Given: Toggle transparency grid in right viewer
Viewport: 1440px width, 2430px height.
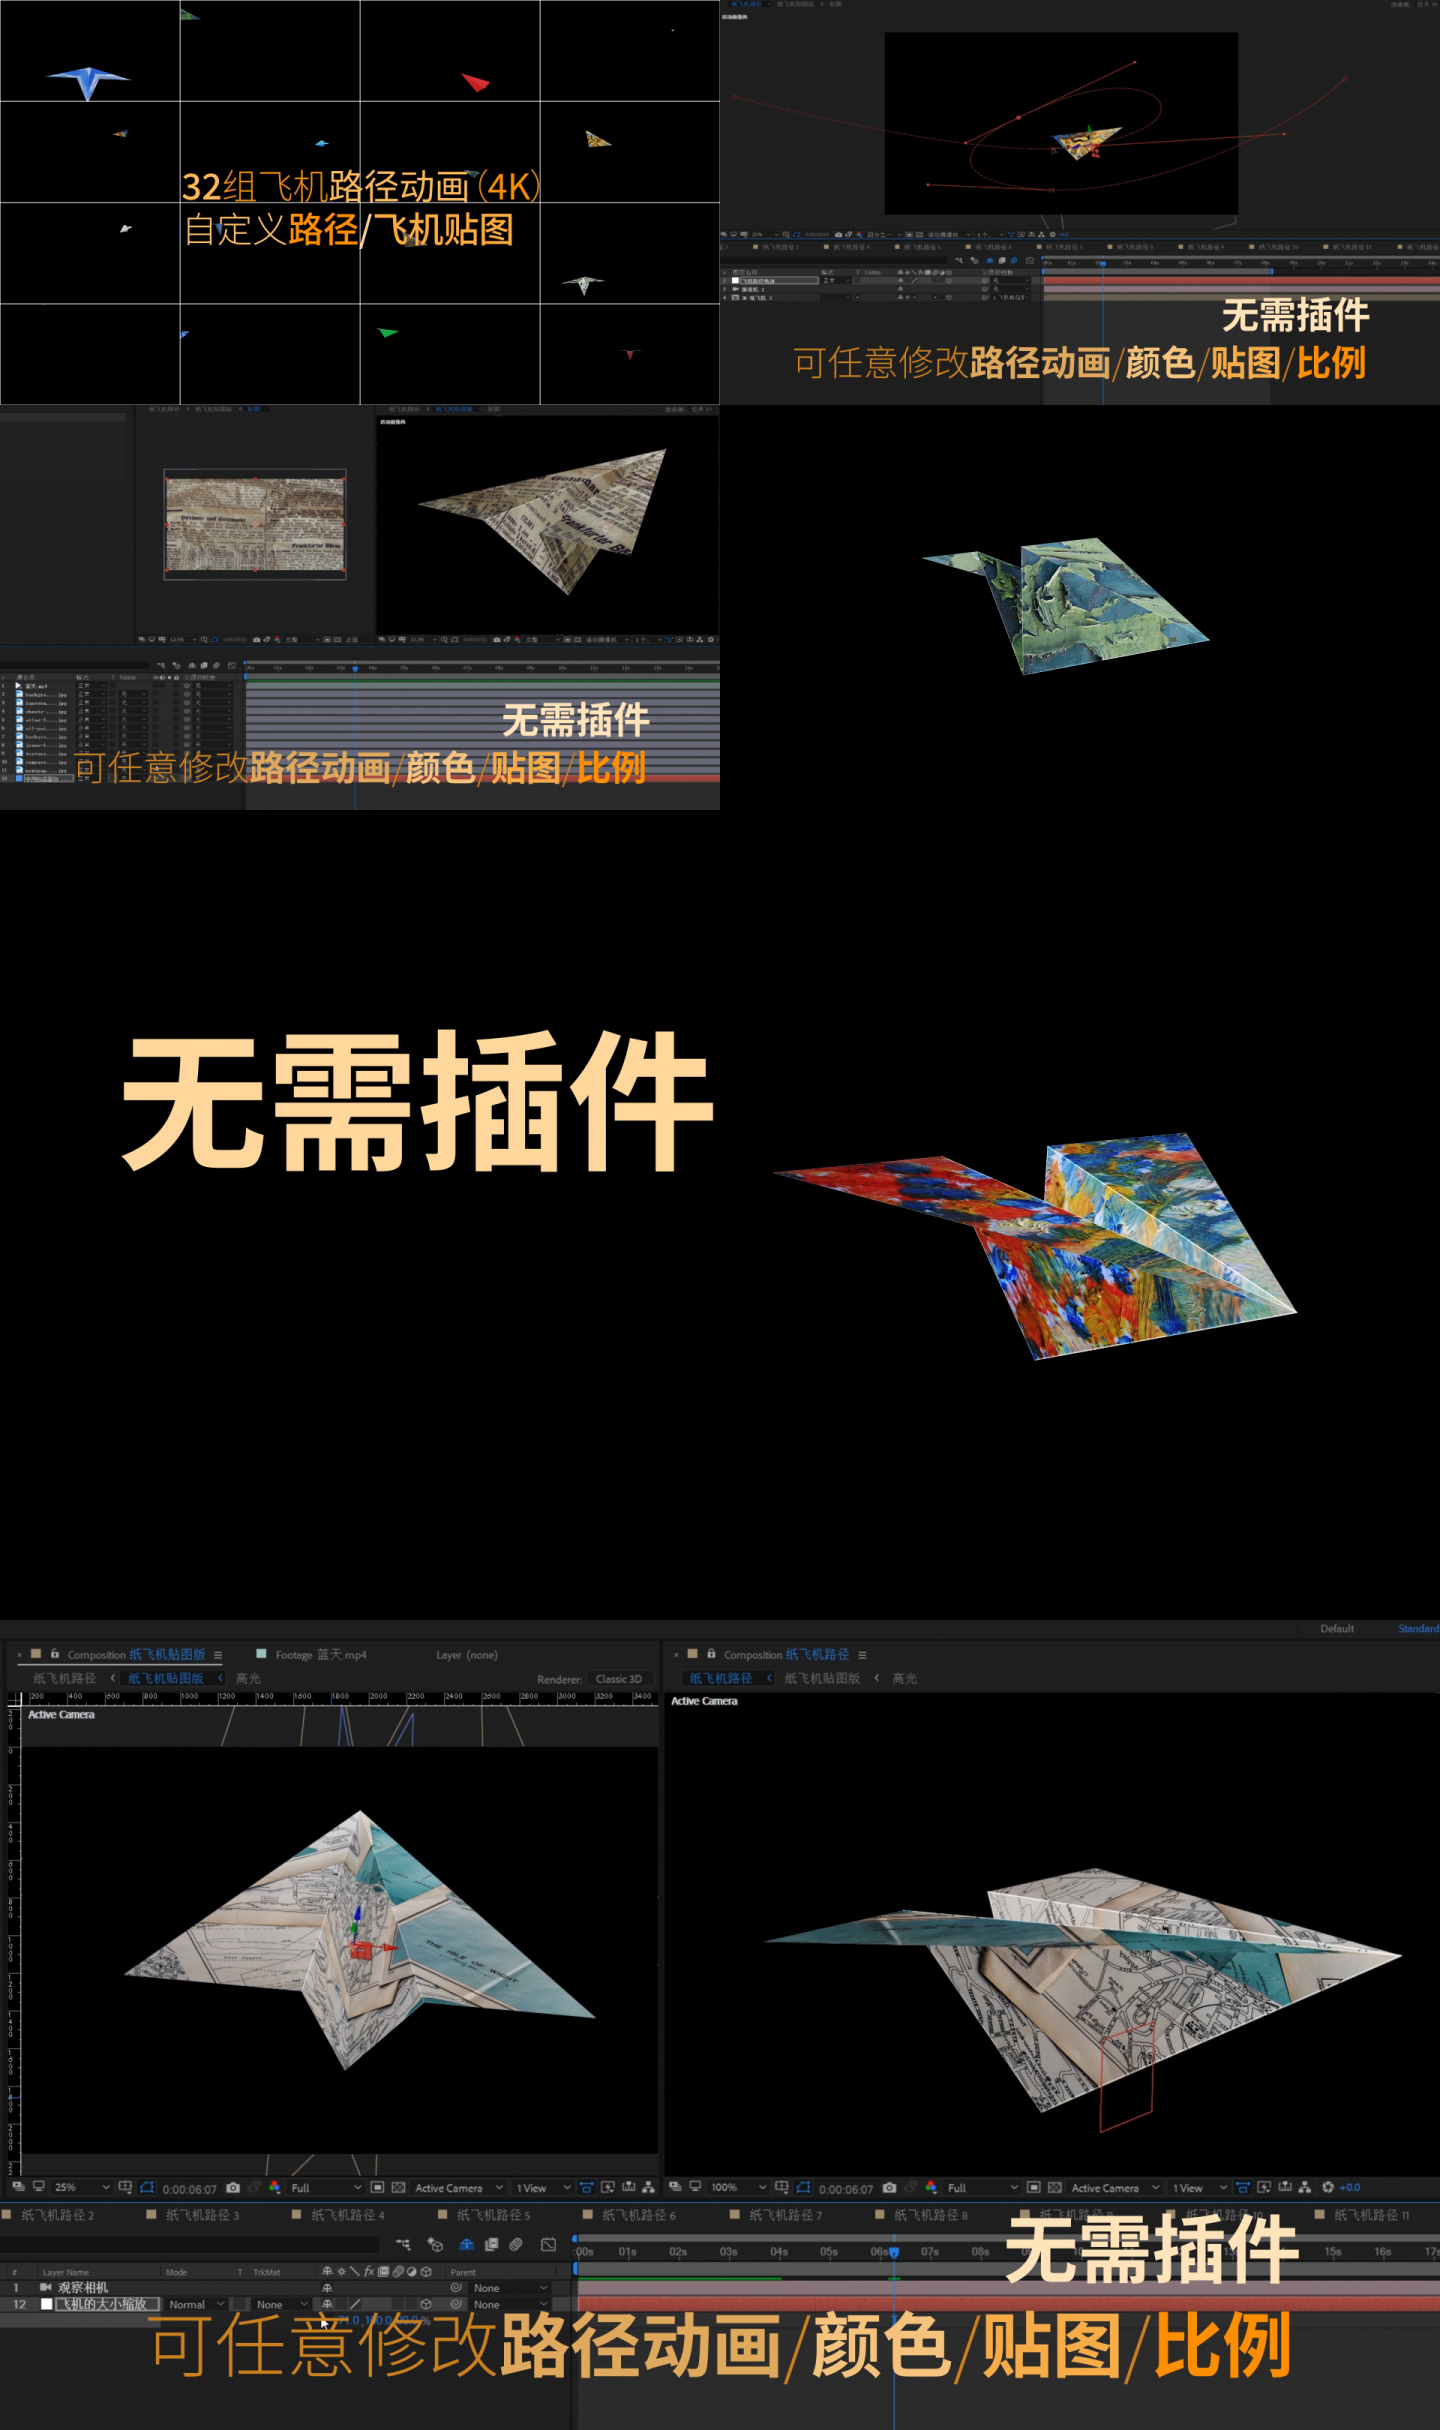Looking at the screenshot, I should [x=1055, y=2187].
